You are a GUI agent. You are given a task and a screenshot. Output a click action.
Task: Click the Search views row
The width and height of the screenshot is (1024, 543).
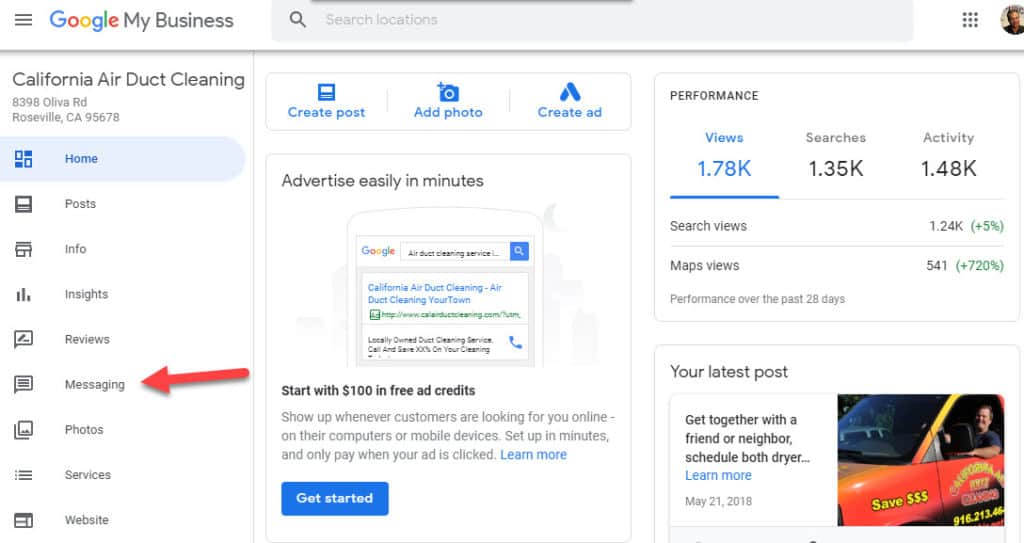pyautogui.click(x=837, y=226)
